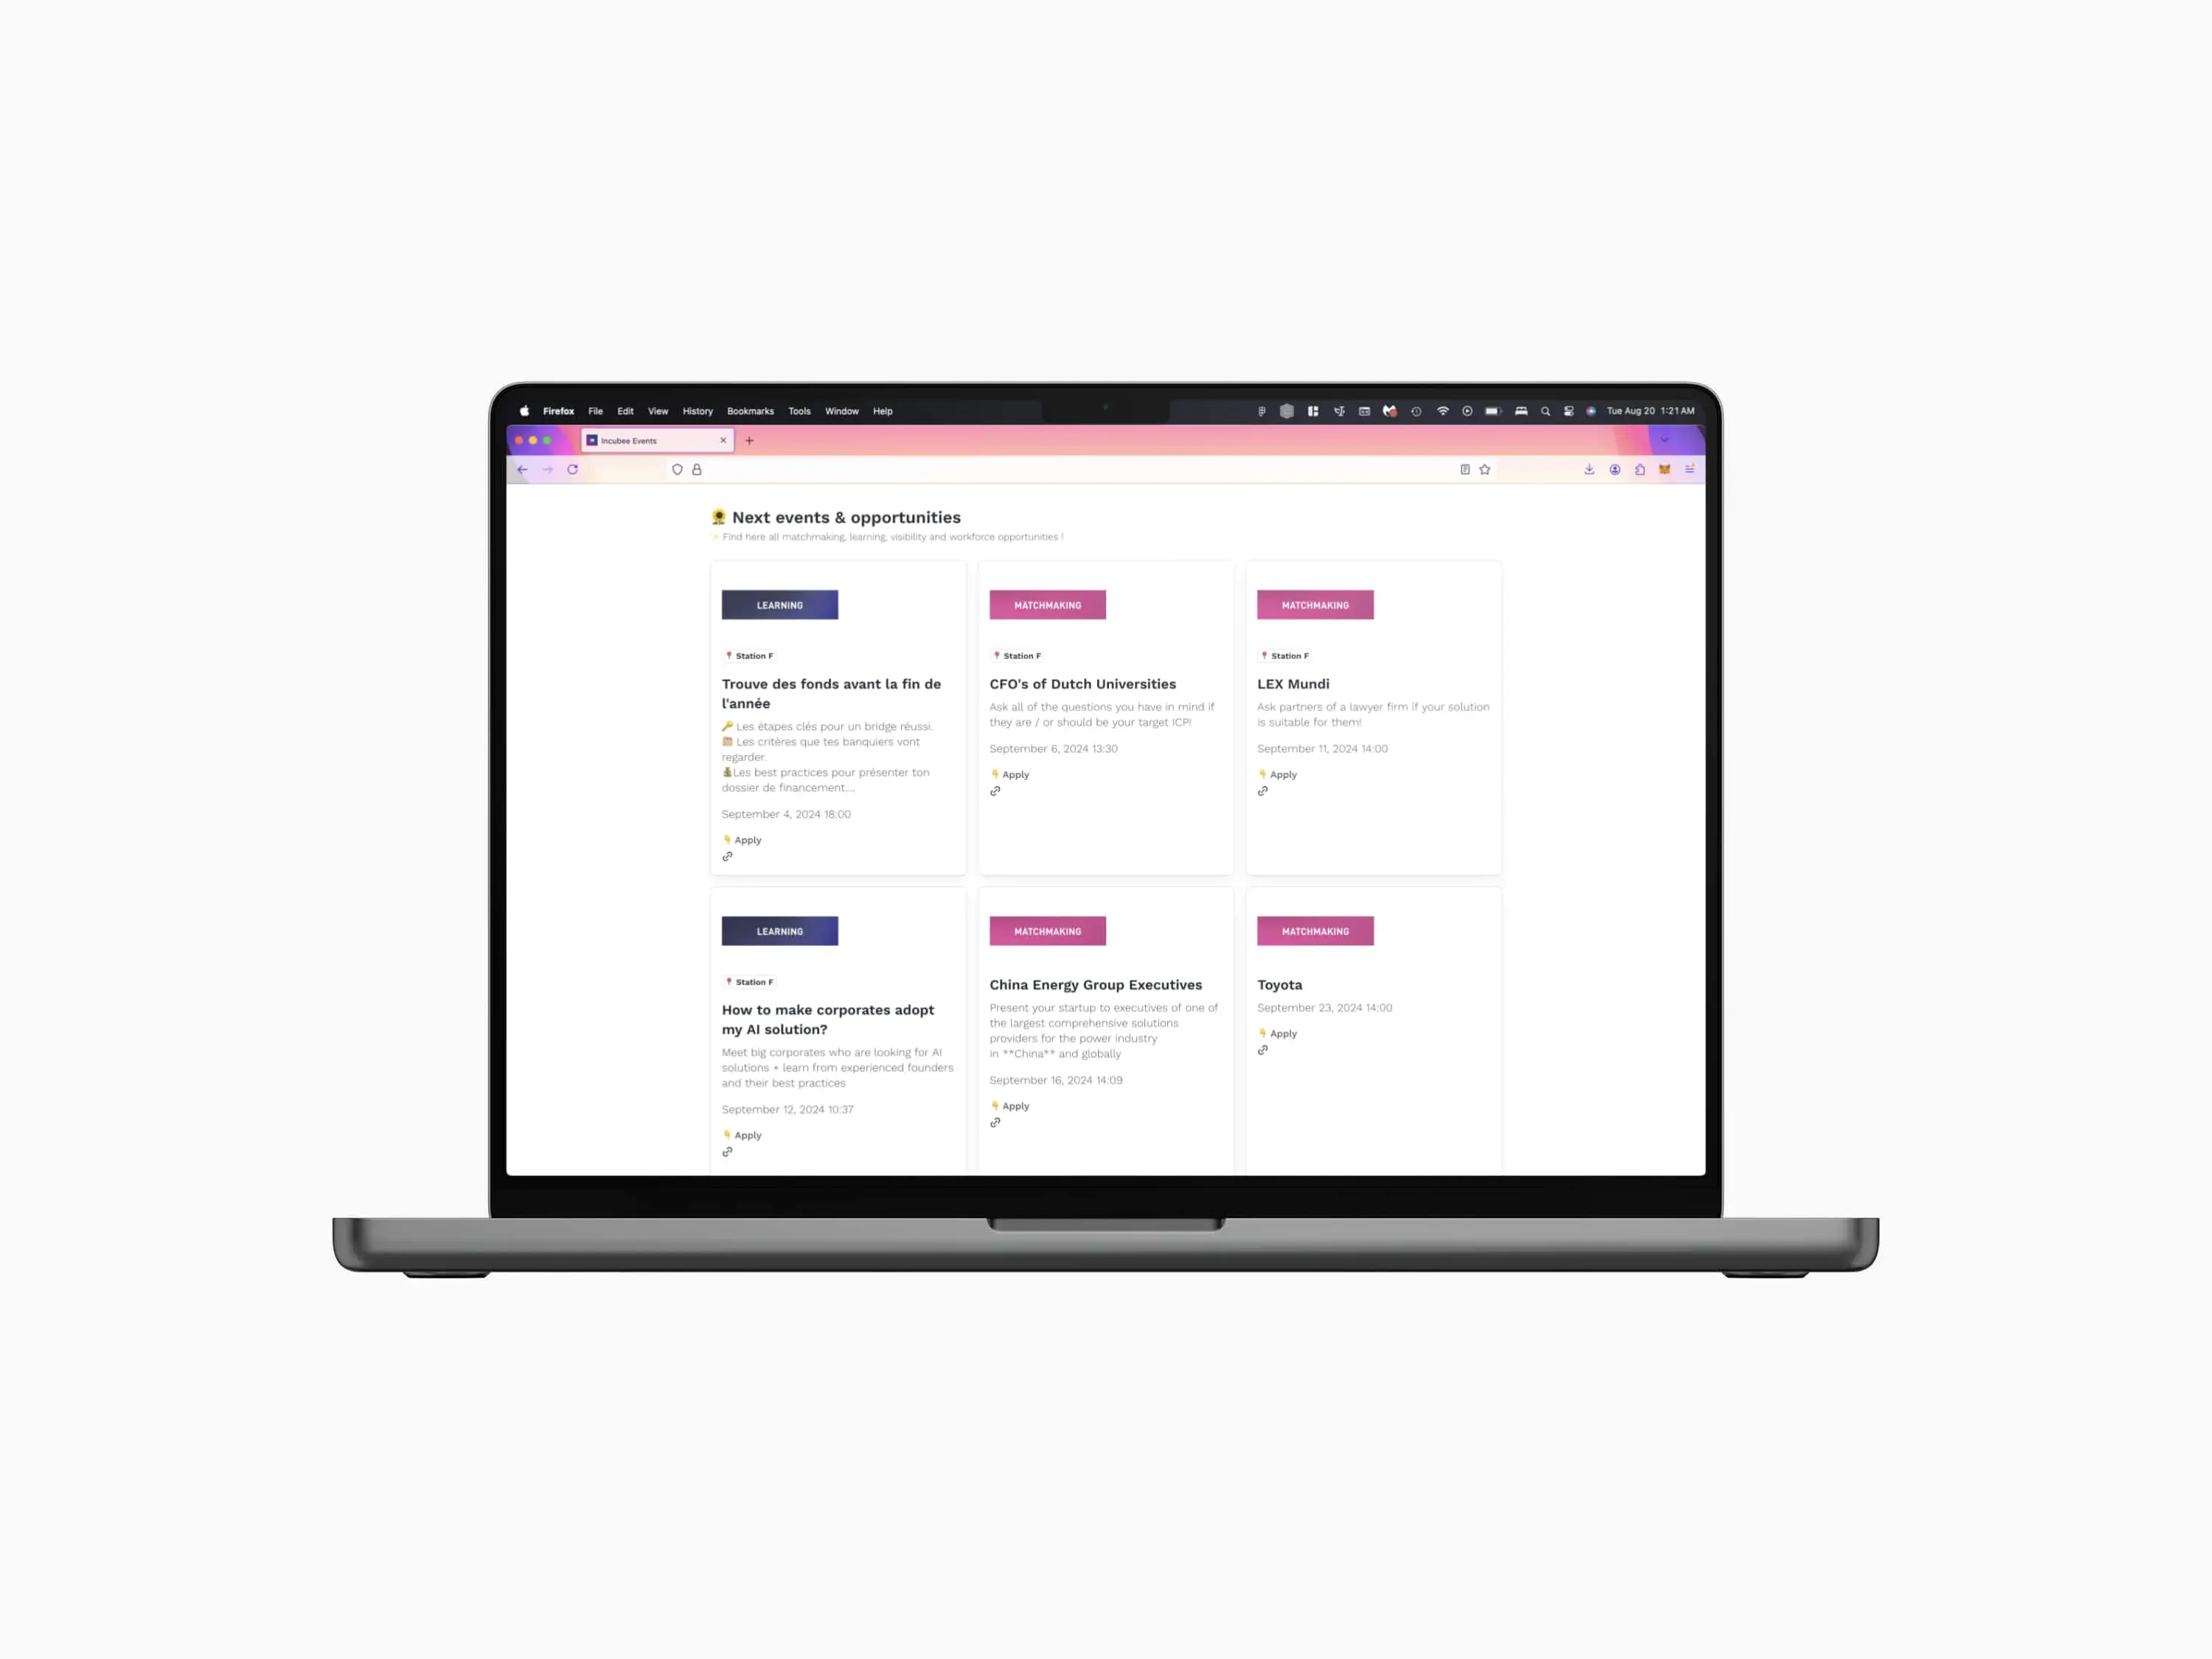
Task: Click Apply on Toyota matchmaking card
Action: (x=1282, y=1034)
